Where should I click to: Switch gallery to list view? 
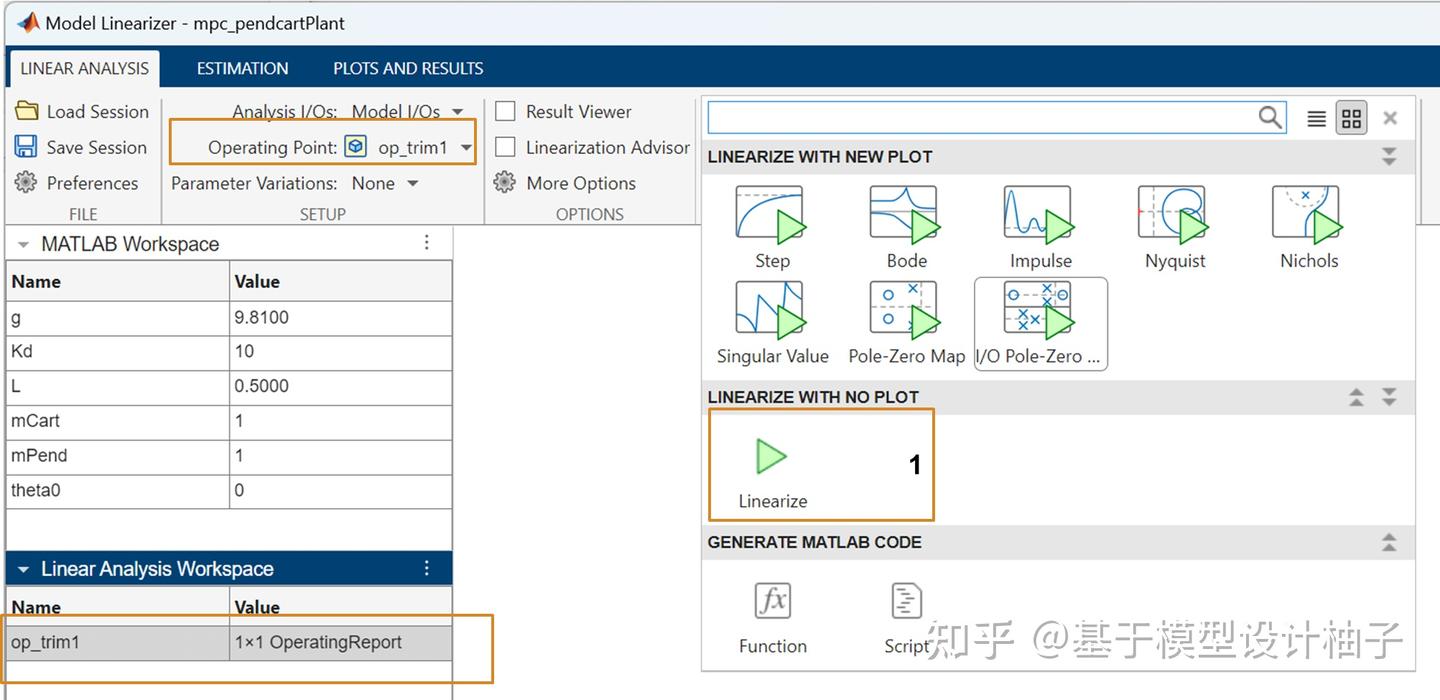(1316, 117)
